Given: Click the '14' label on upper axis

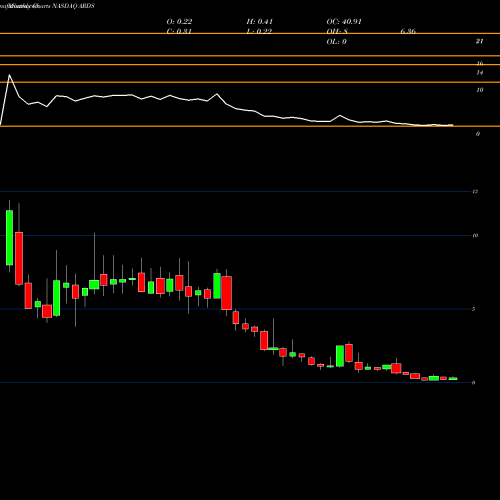Looking at the screenshot, I should click(480, 72).
